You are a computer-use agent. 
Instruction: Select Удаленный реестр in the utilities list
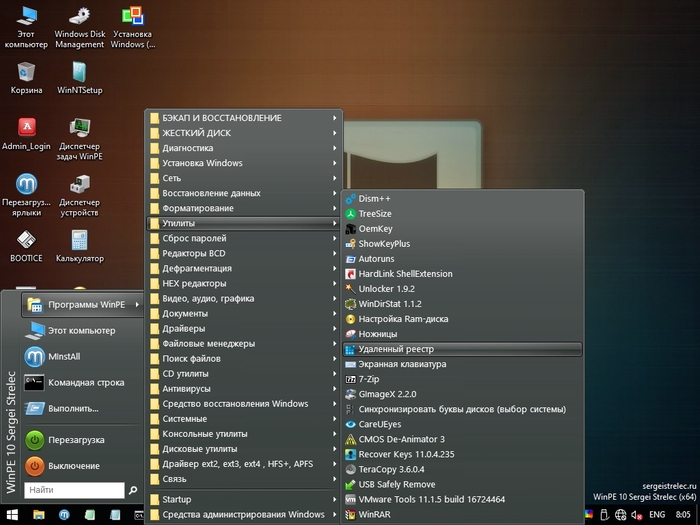click(462, 349)
